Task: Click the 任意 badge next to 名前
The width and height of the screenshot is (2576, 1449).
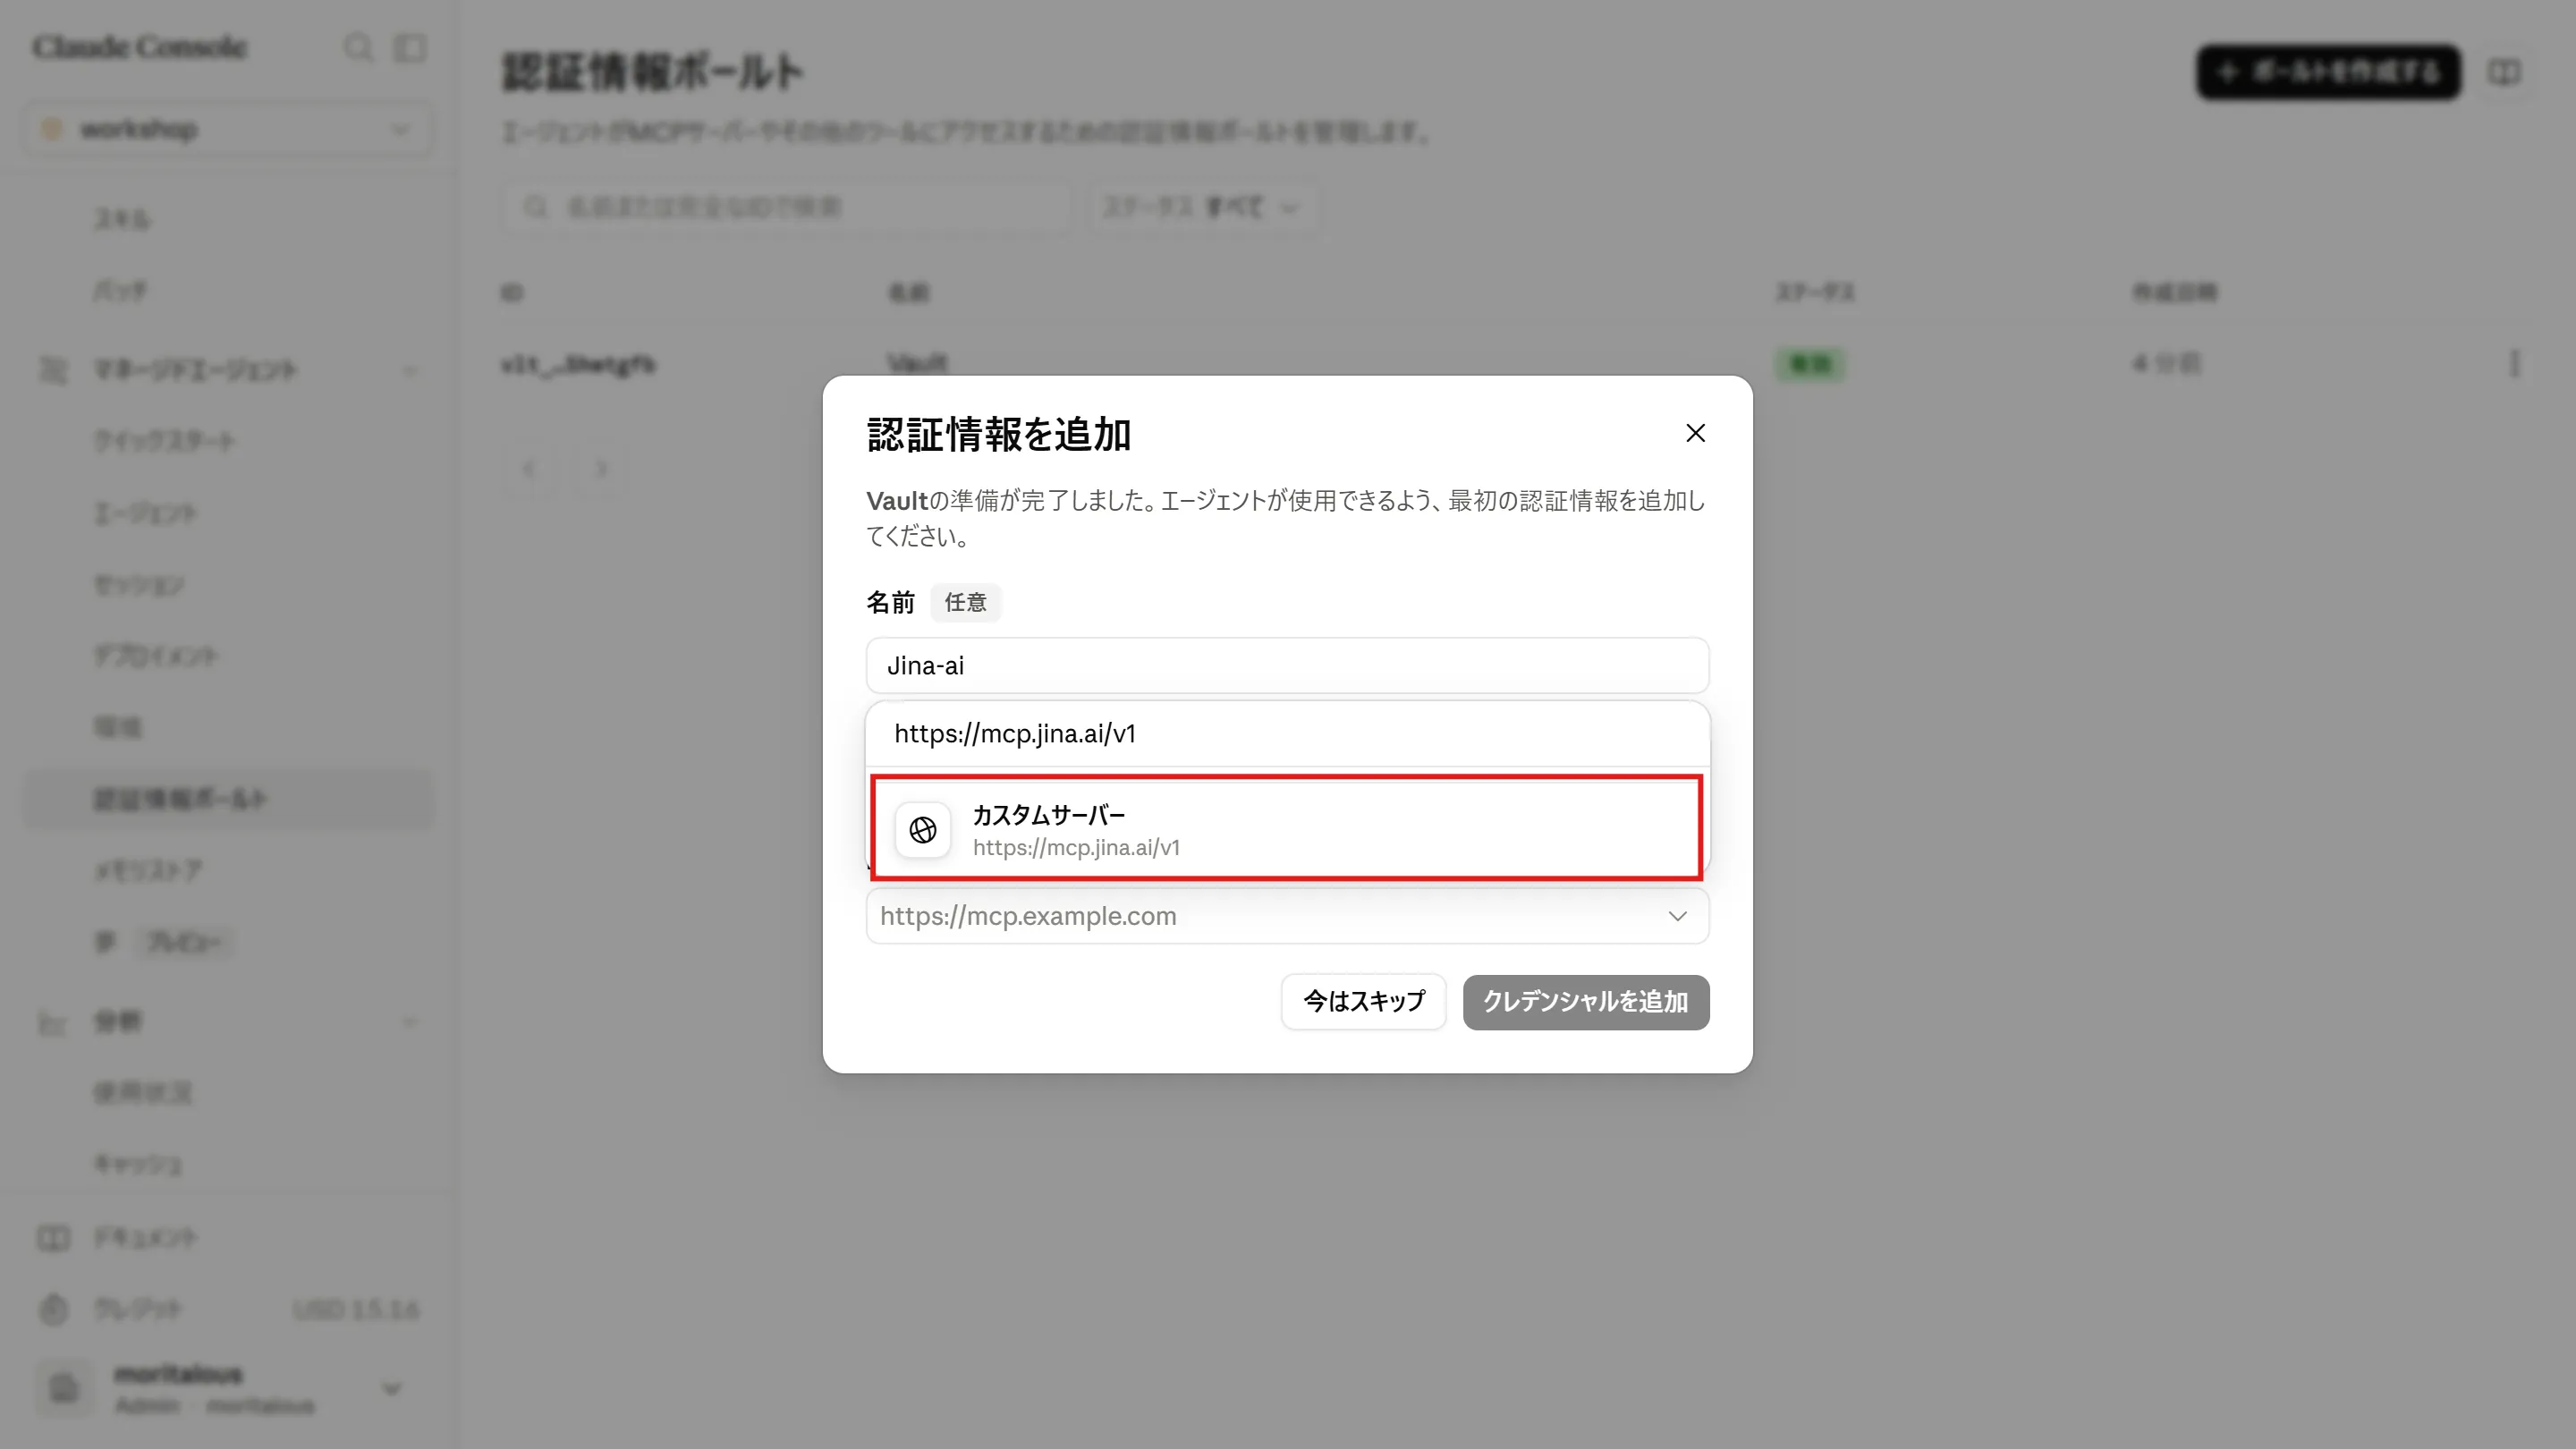Action: [965, 603]
